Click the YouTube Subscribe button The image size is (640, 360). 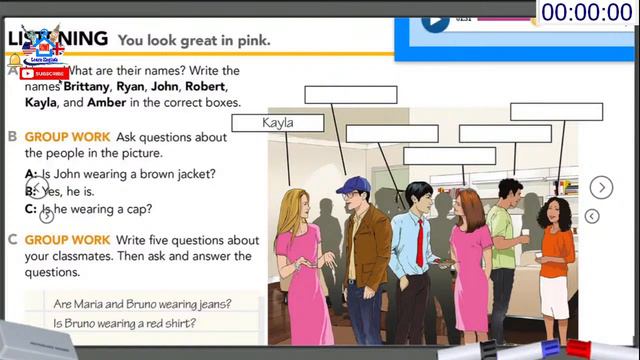click(44, 74)
